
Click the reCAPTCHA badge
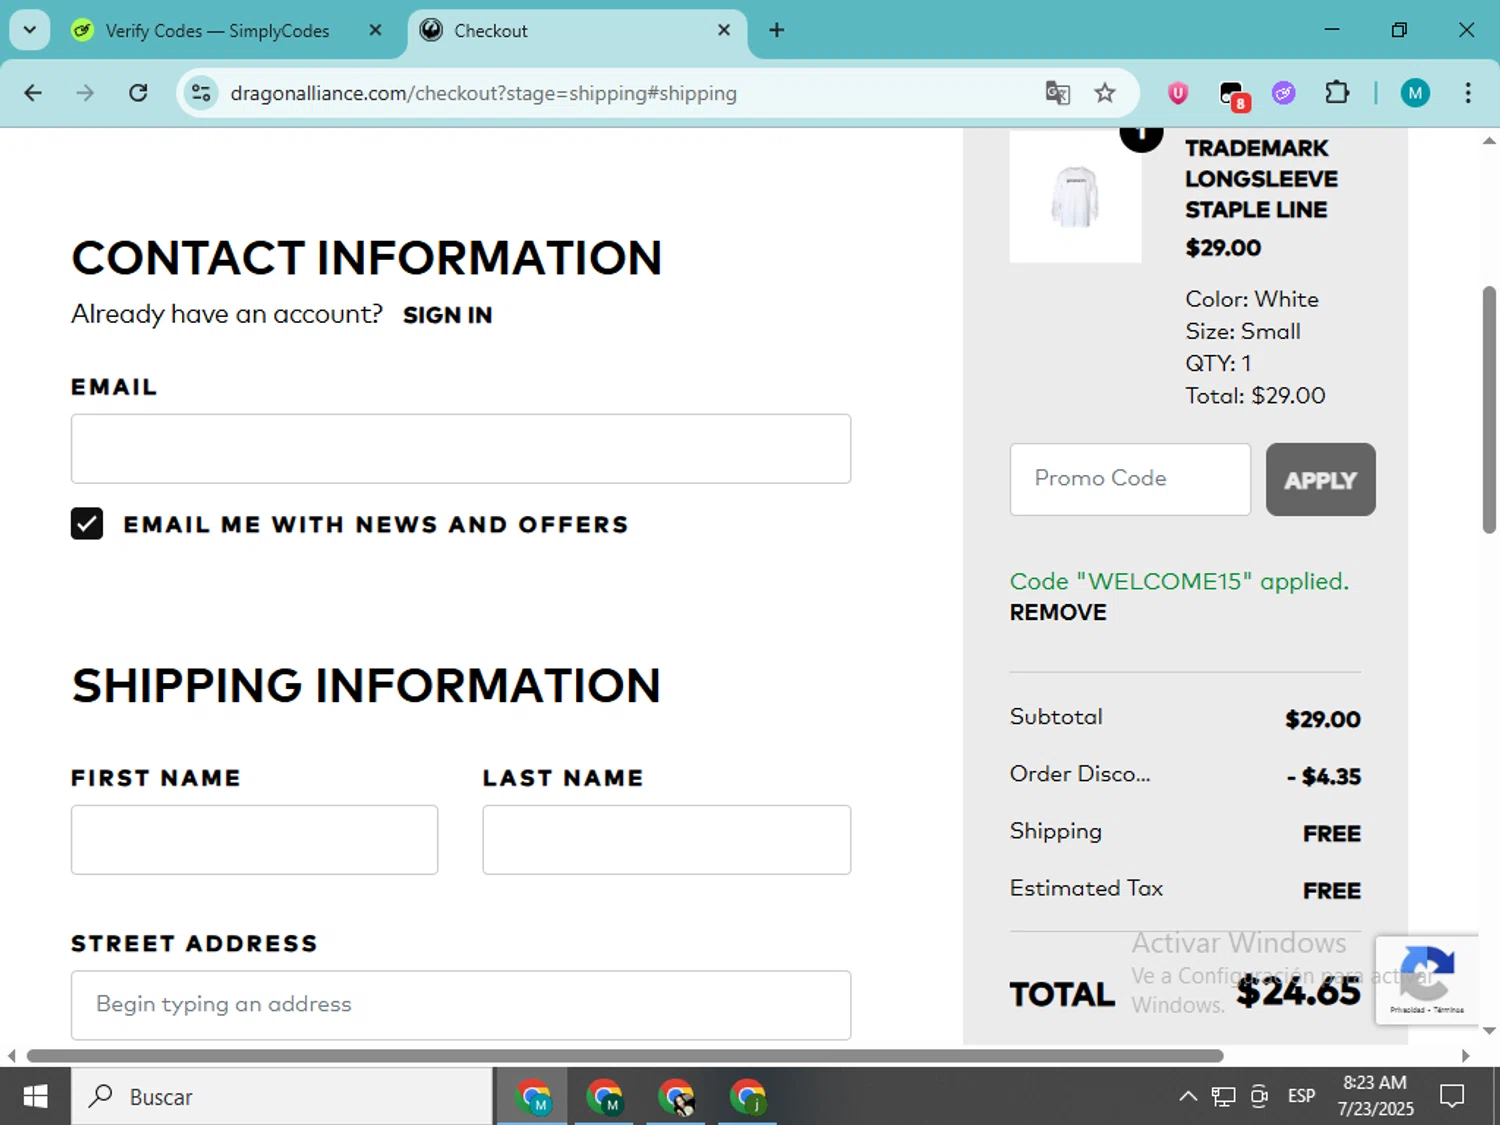(x=1427, y=980)
